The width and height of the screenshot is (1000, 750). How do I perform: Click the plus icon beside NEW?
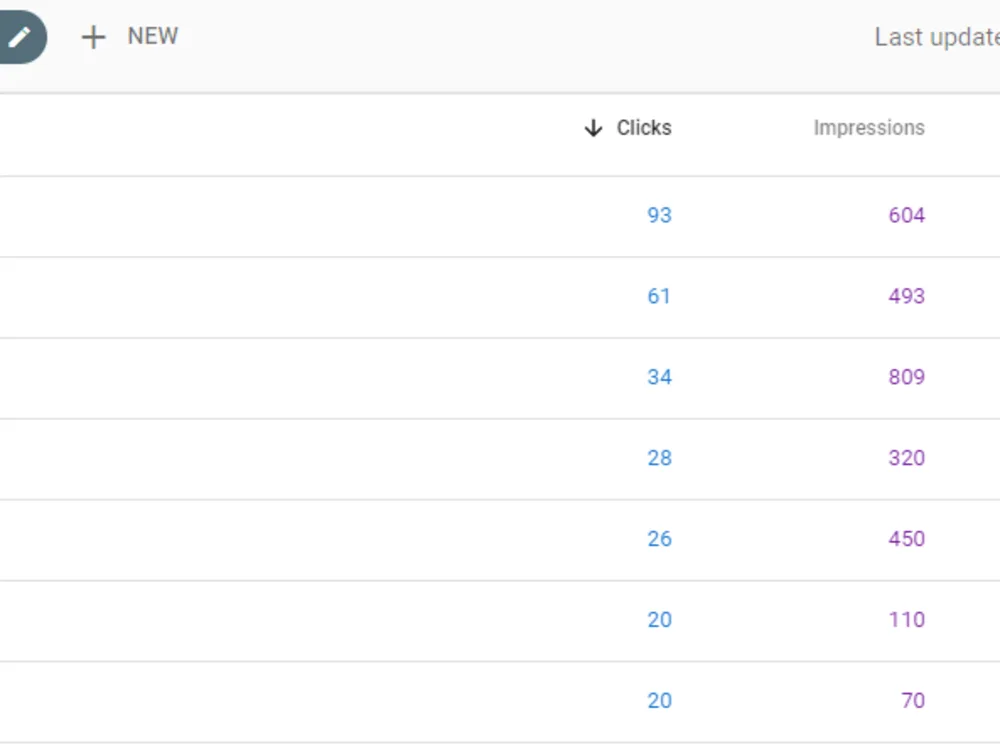(93, 37)
